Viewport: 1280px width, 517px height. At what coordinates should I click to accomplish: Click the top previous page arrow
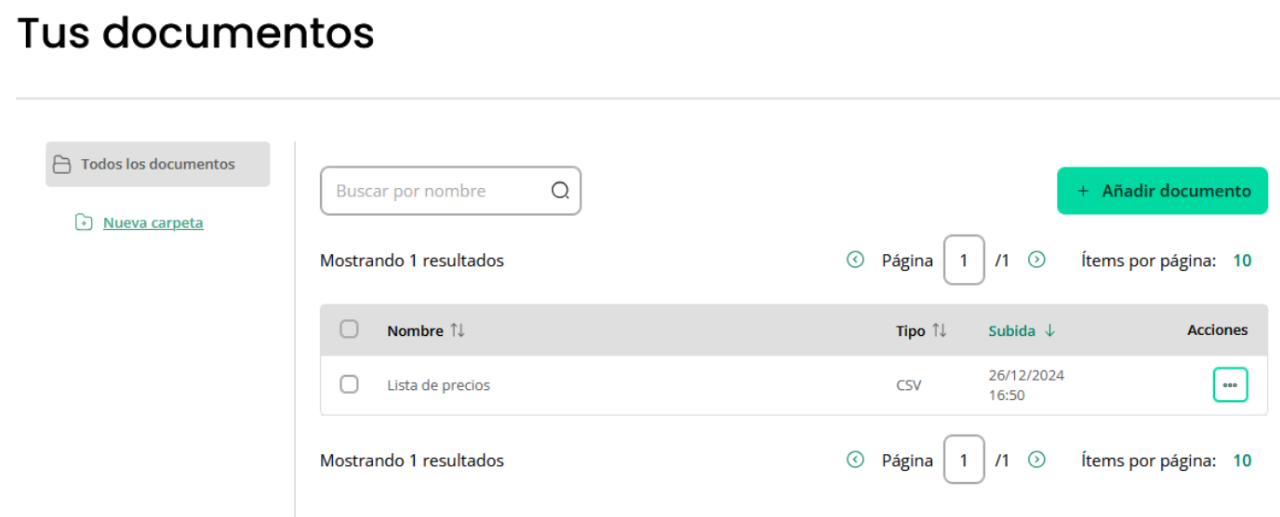(855, 260)
